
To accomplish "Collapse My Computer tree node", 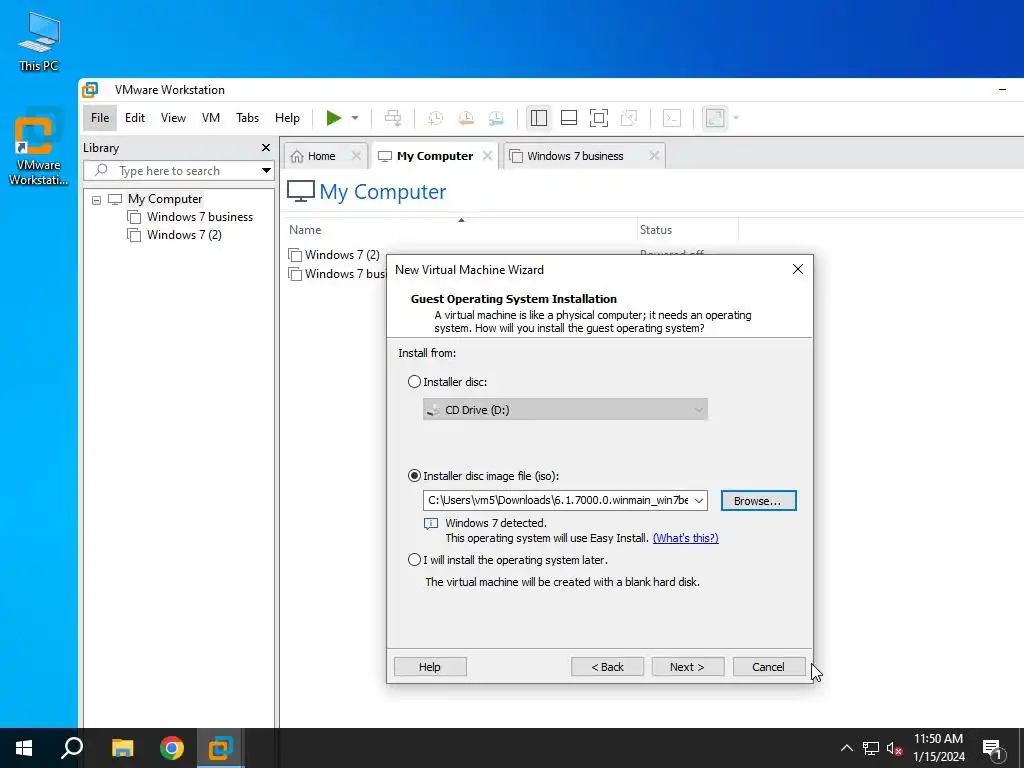I will (x=97, y=200).
